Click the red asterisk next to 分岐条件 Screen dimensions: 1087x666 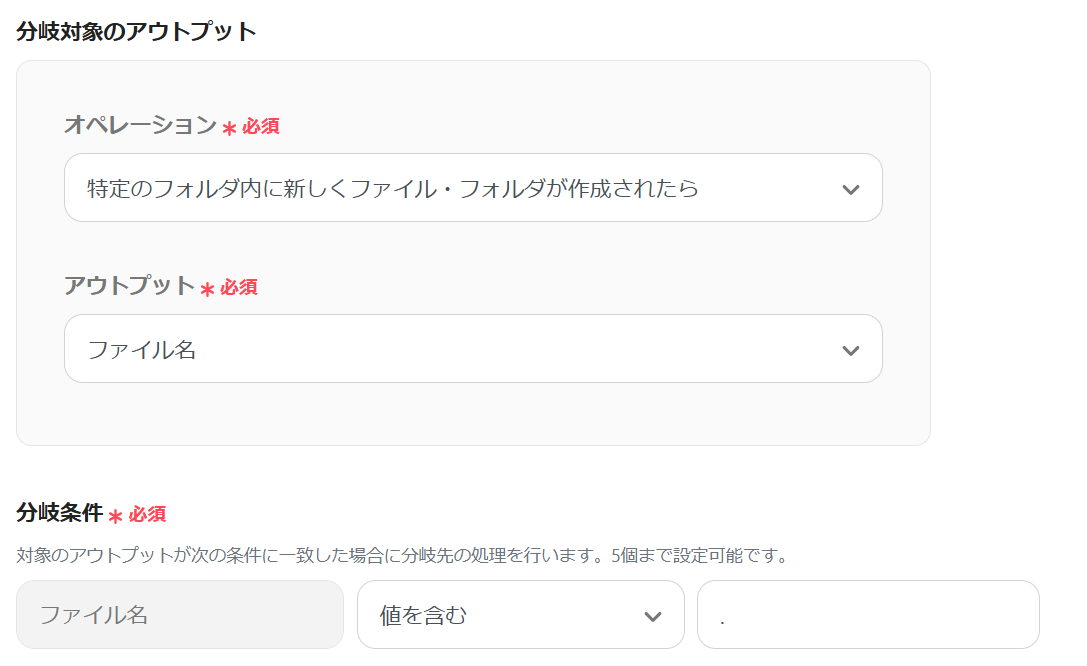click(116, 516)
